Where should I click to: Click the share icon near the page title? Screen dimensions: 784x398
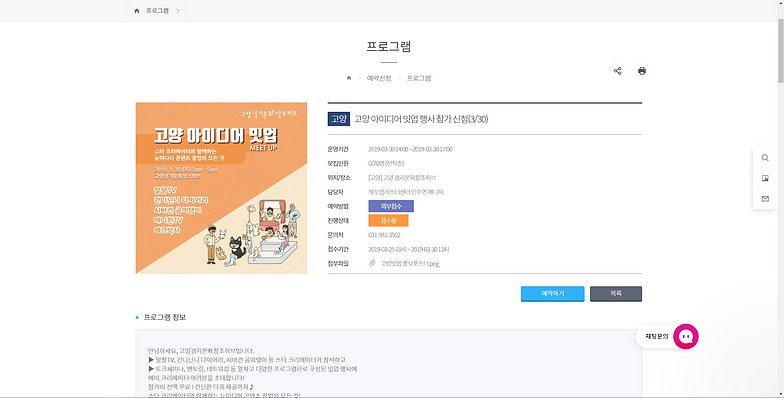[x=618, y=71]
